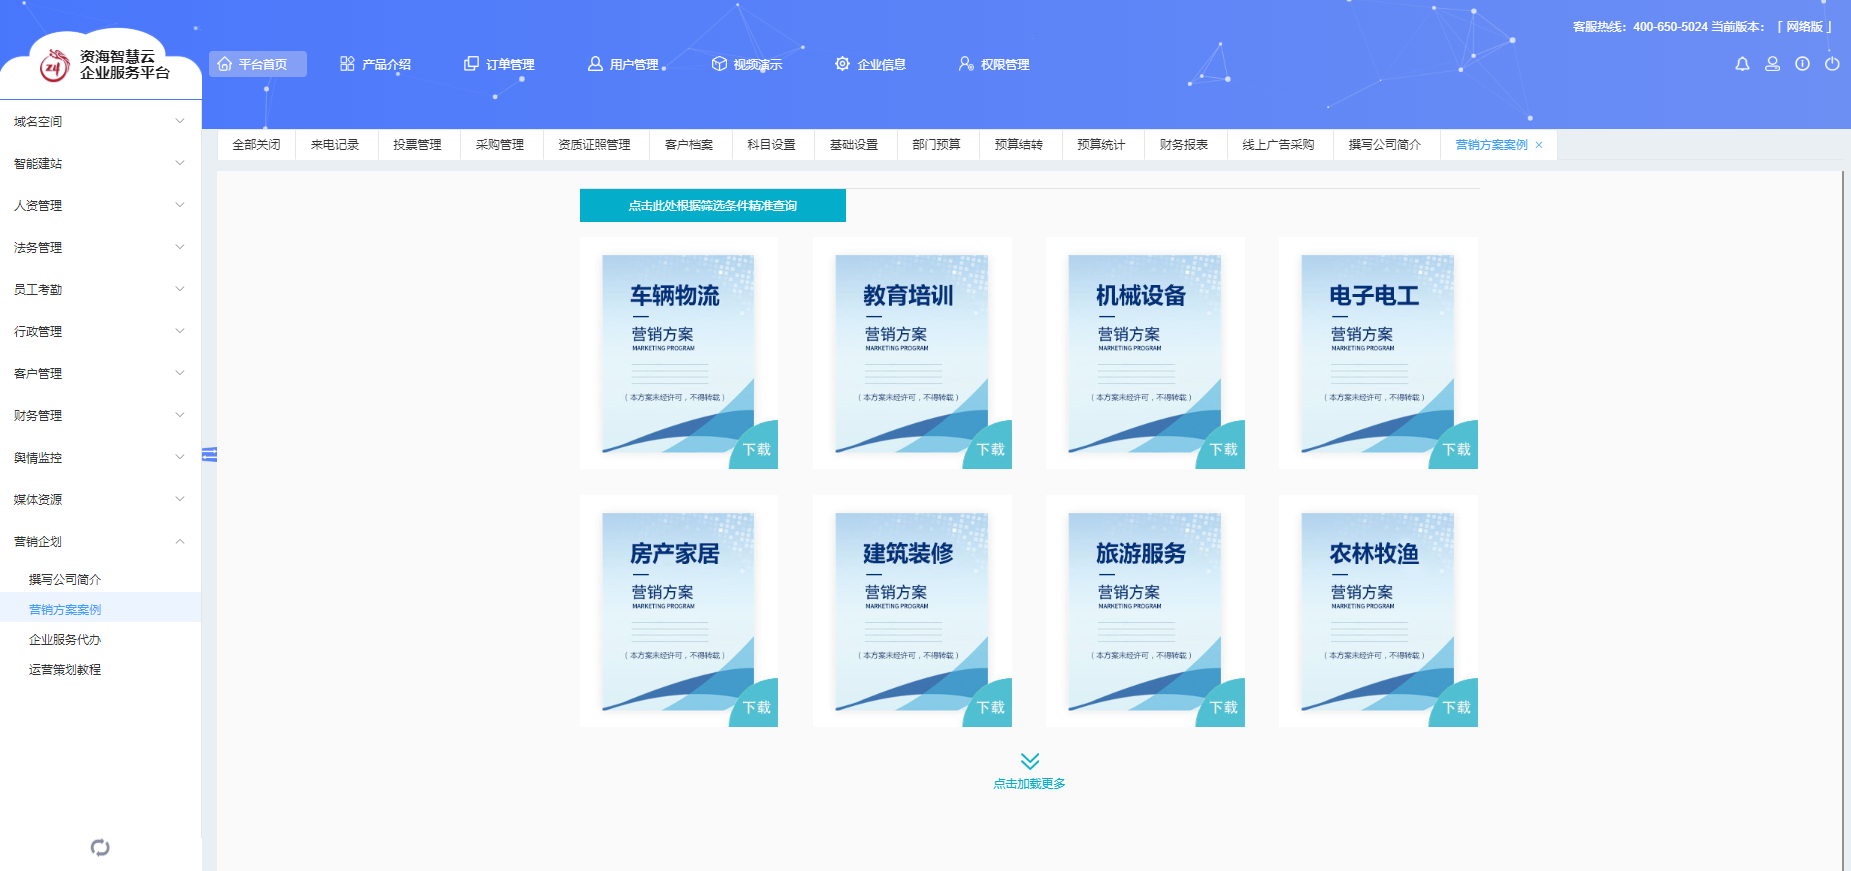
Task: Click the vertical scrollbar on the right edge
Action: 1843,500
